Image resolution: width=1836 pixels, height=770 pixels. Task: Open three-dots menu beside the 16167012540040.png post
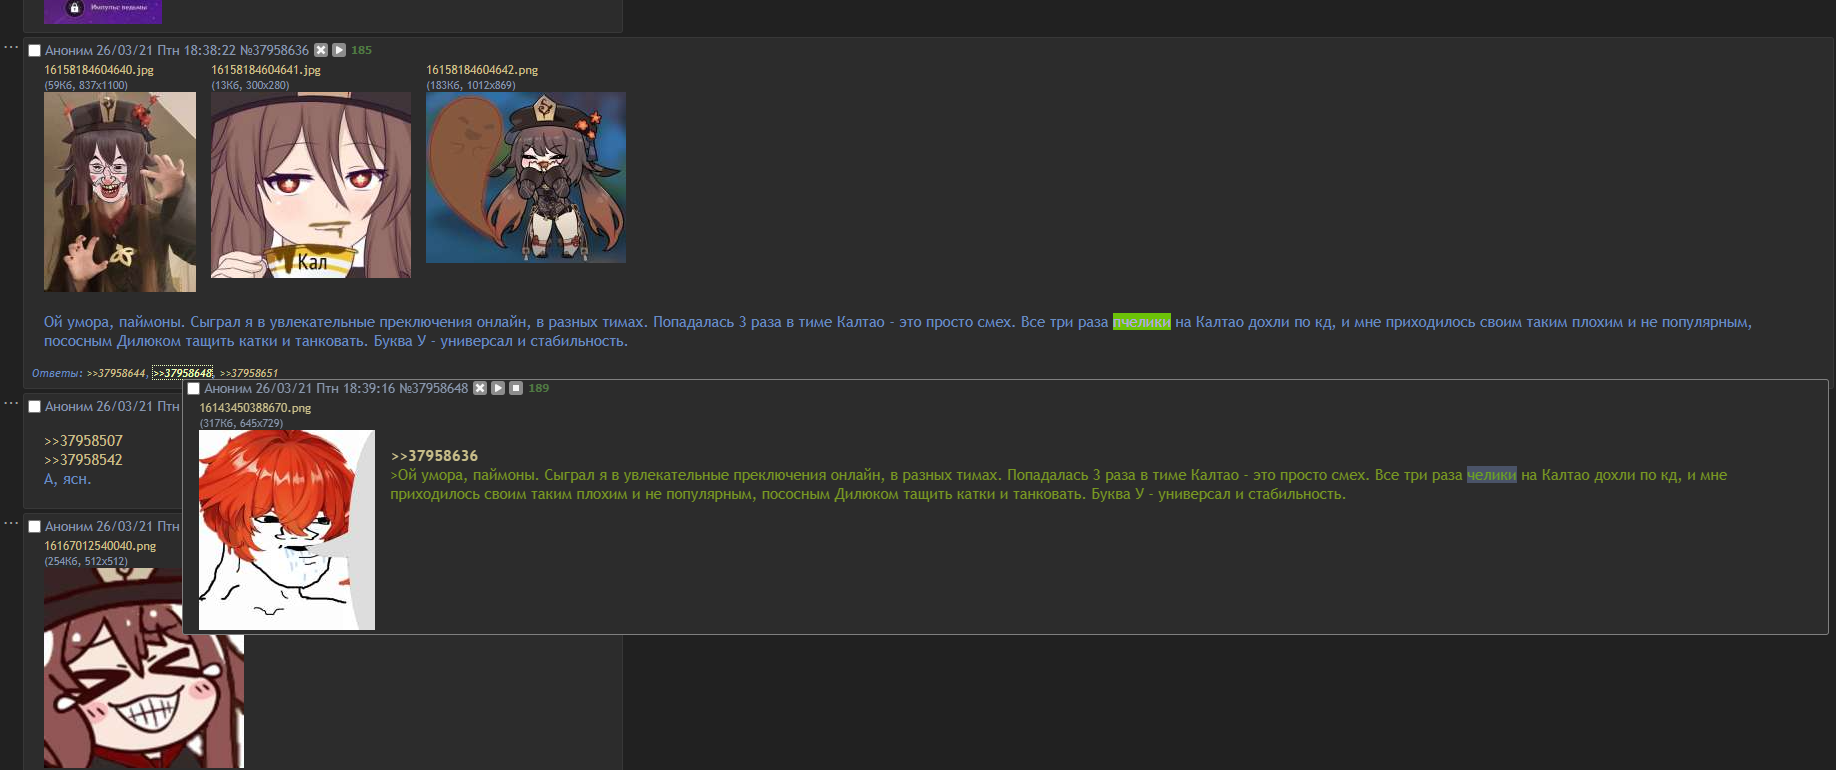click(x=11, y=523)
